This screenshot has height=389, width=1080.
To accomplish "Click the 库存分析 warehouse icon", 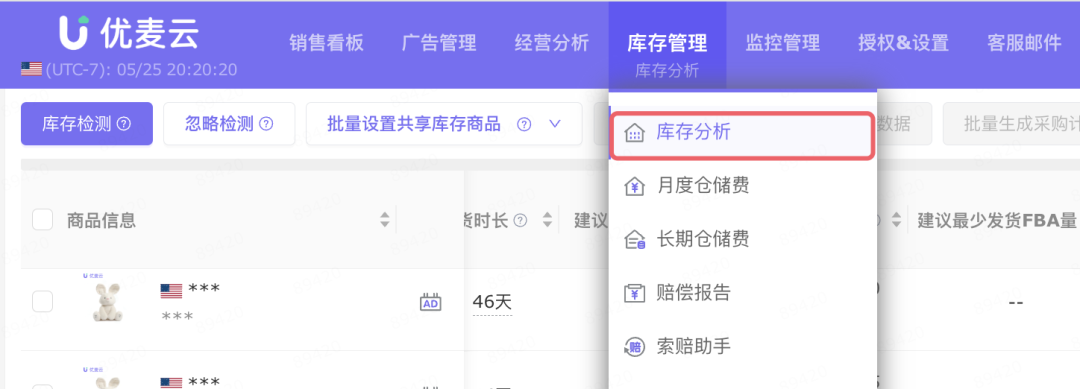I will (634, 132).
